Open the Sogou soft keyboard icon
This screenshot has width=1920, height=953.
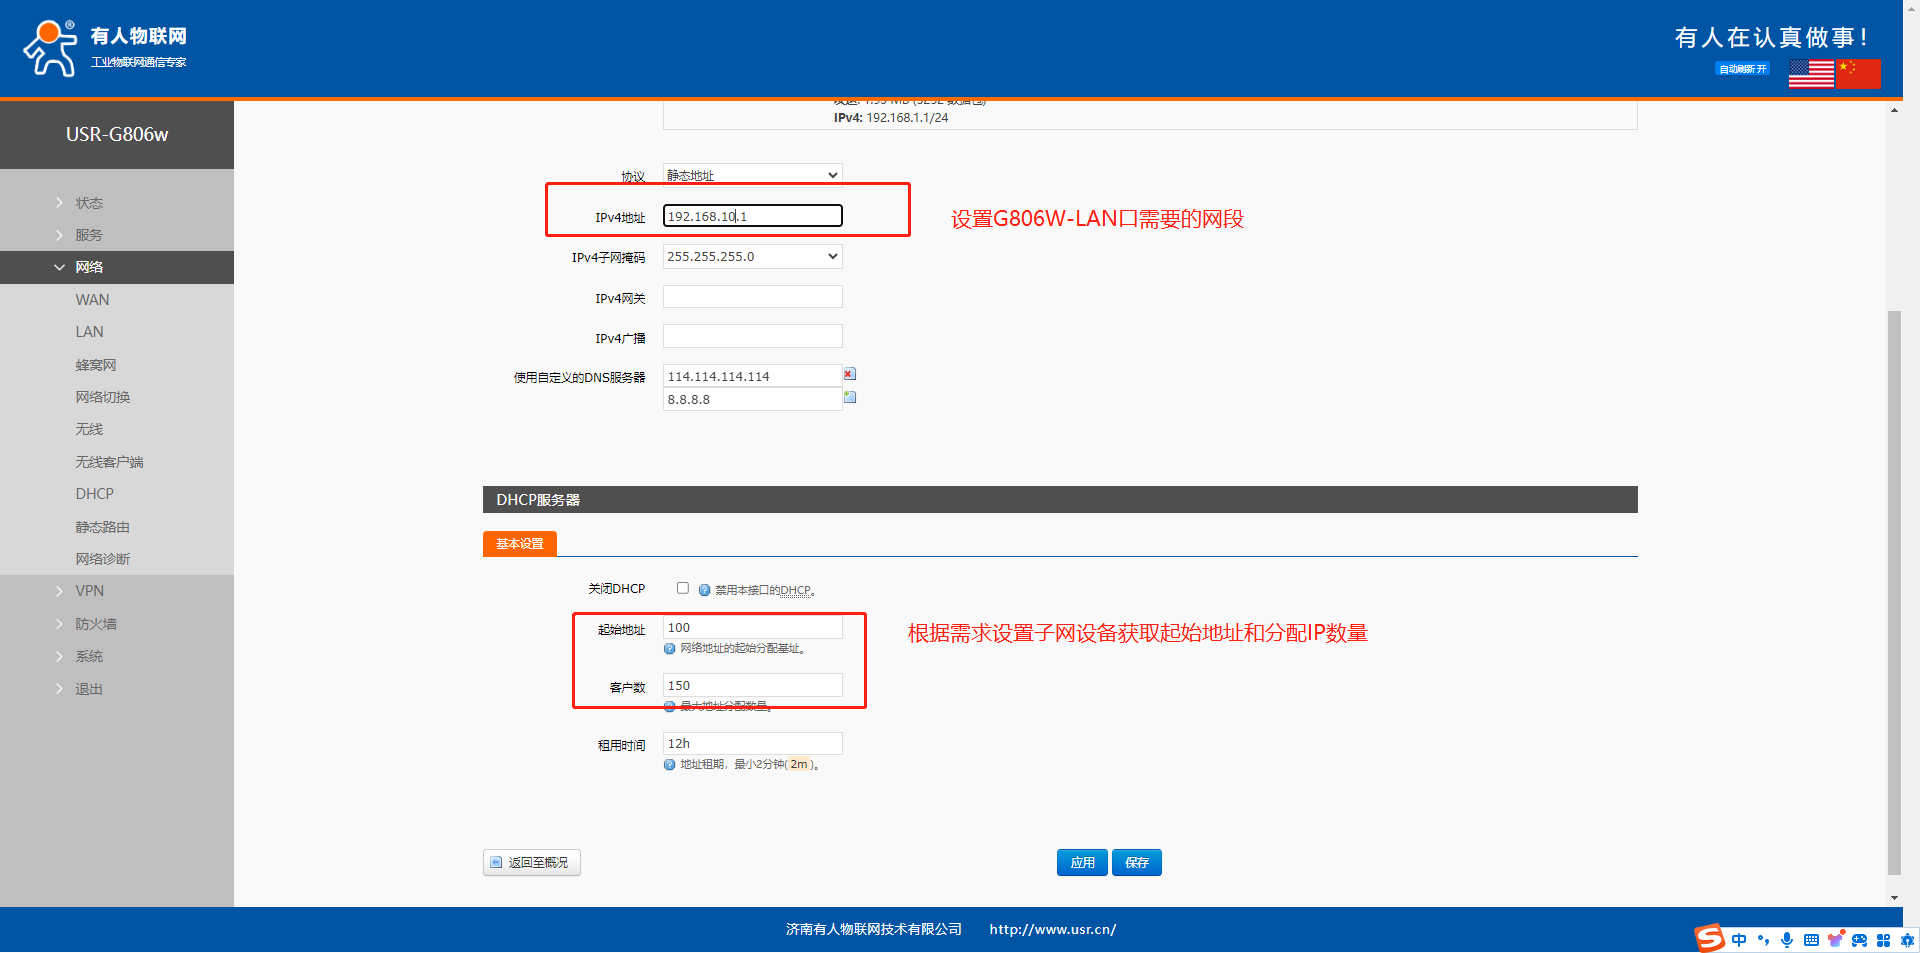tap(1811, 940)
